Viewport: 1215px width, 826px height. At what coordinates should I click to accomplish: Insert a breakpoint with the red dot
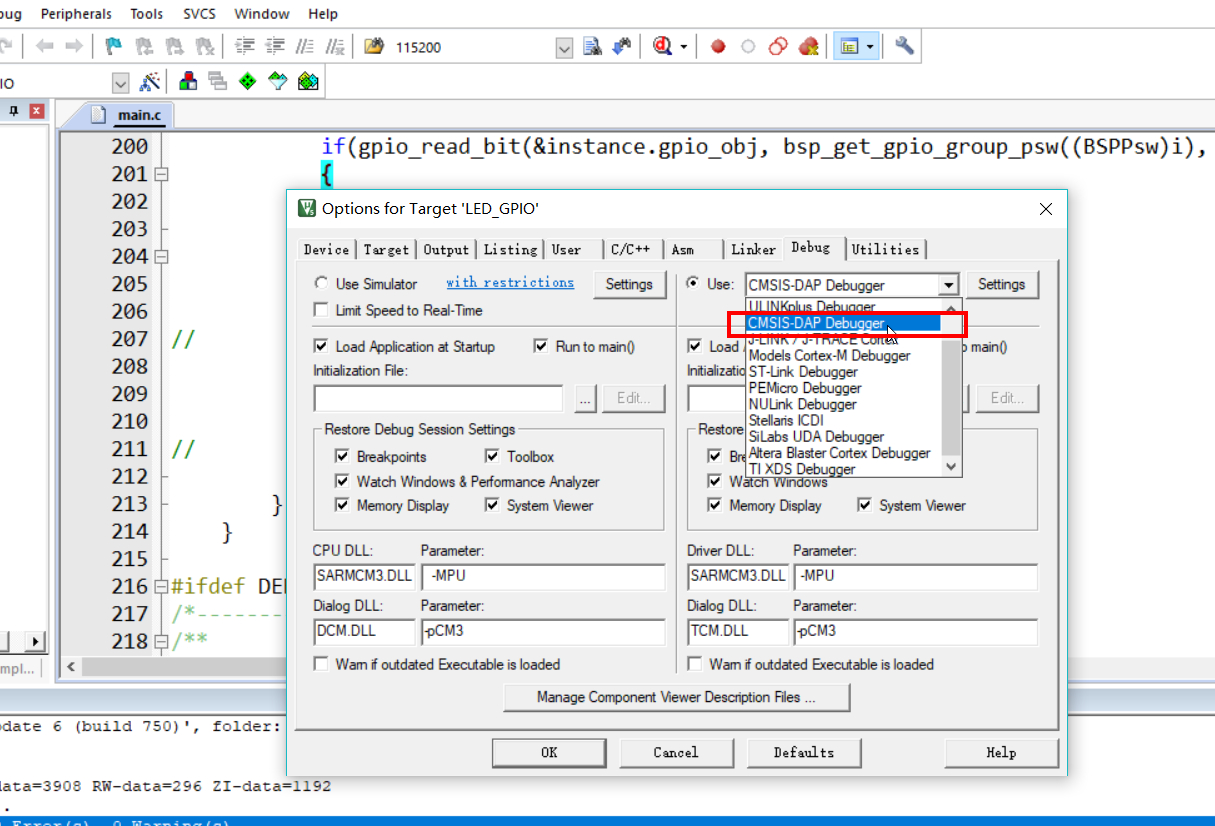coord(718,47)
